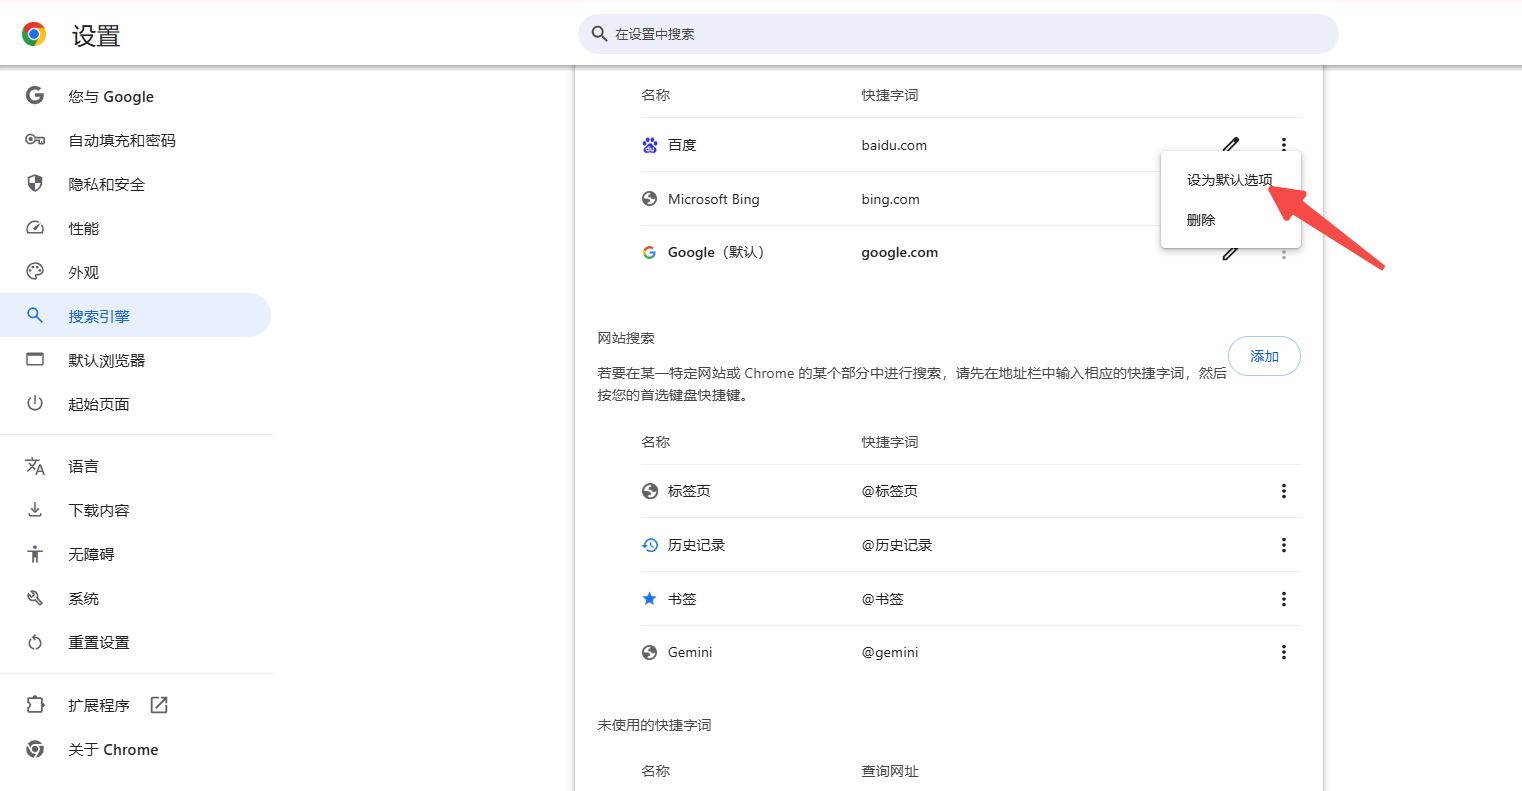Click the external-link icon next to 扩展程序
1522x791 pixels.
(x=159, y=705)
